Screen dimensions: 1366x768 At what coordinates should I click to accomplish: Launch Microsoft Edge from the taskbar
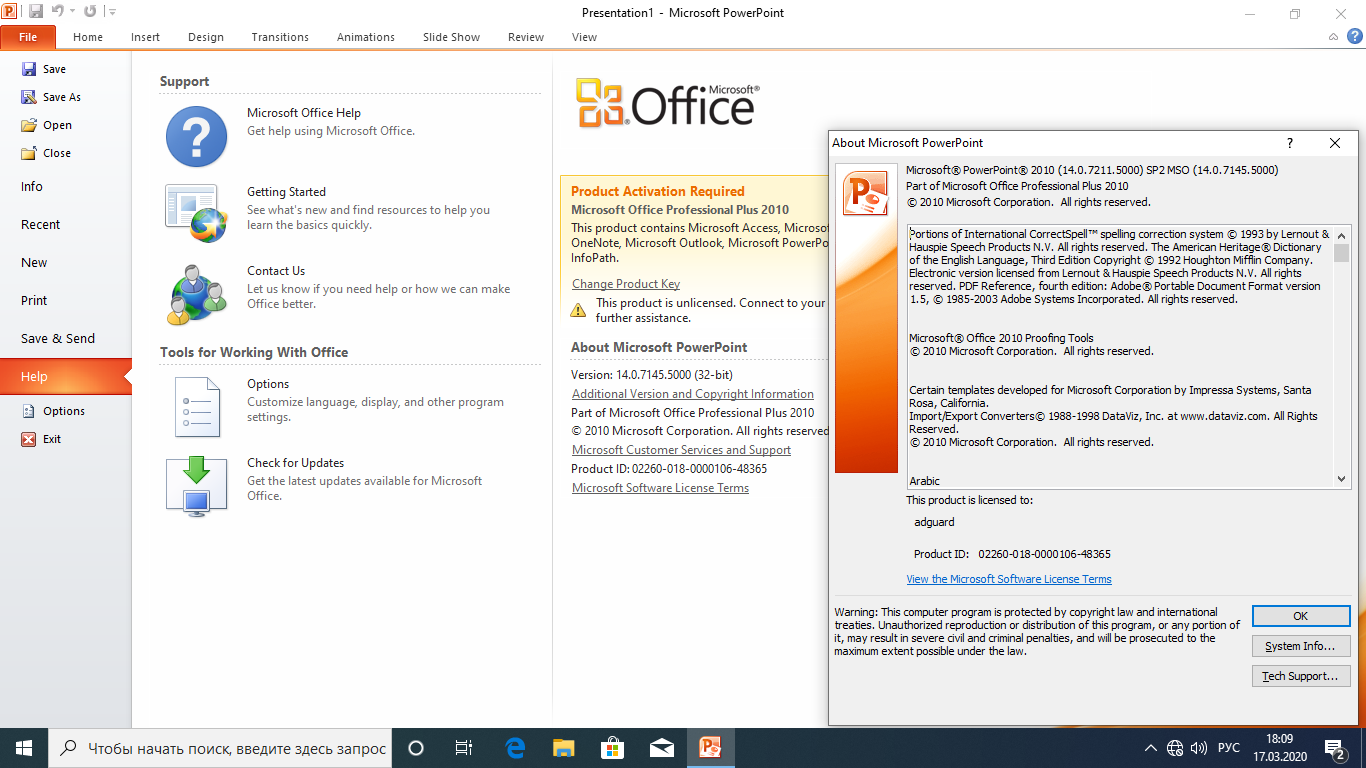click(515, 748)
